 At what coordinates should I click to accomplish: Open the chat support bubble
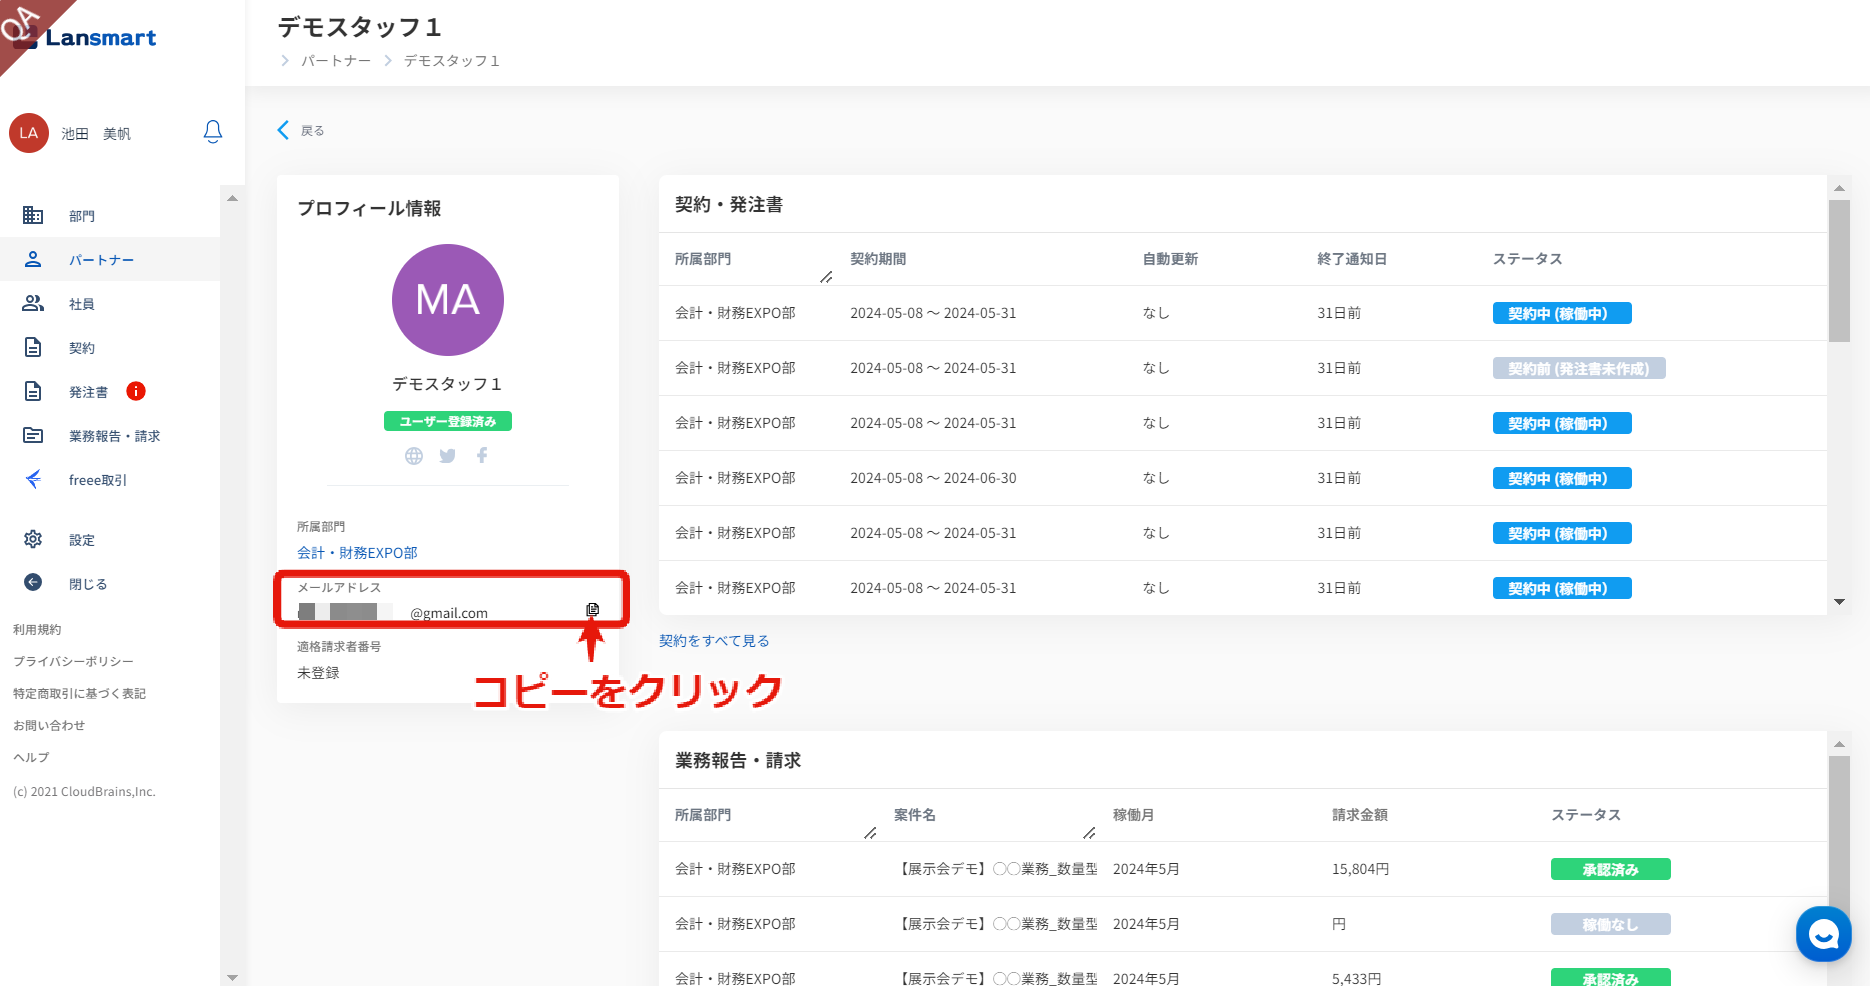coord(1824,934)
